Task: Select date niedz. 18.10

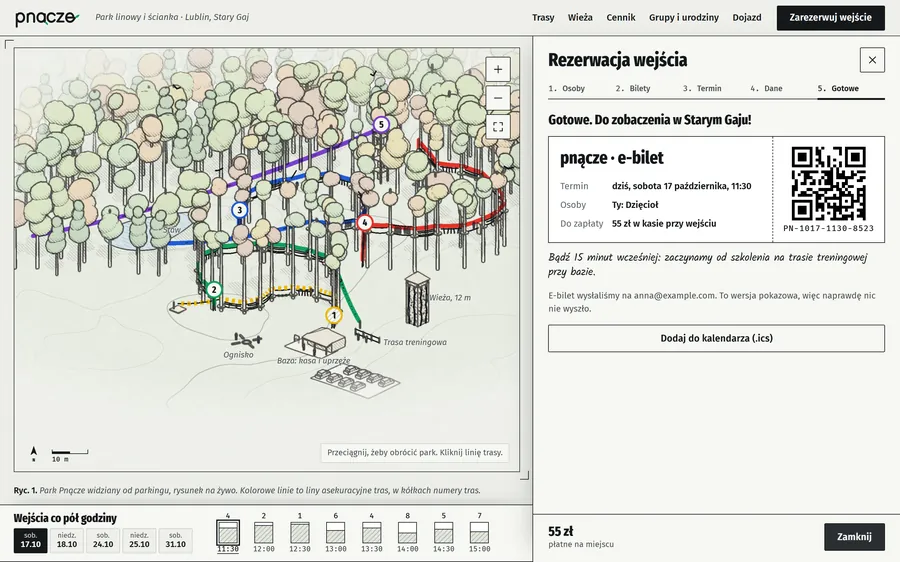Action: pyautogui.click(x=67, y=540)
